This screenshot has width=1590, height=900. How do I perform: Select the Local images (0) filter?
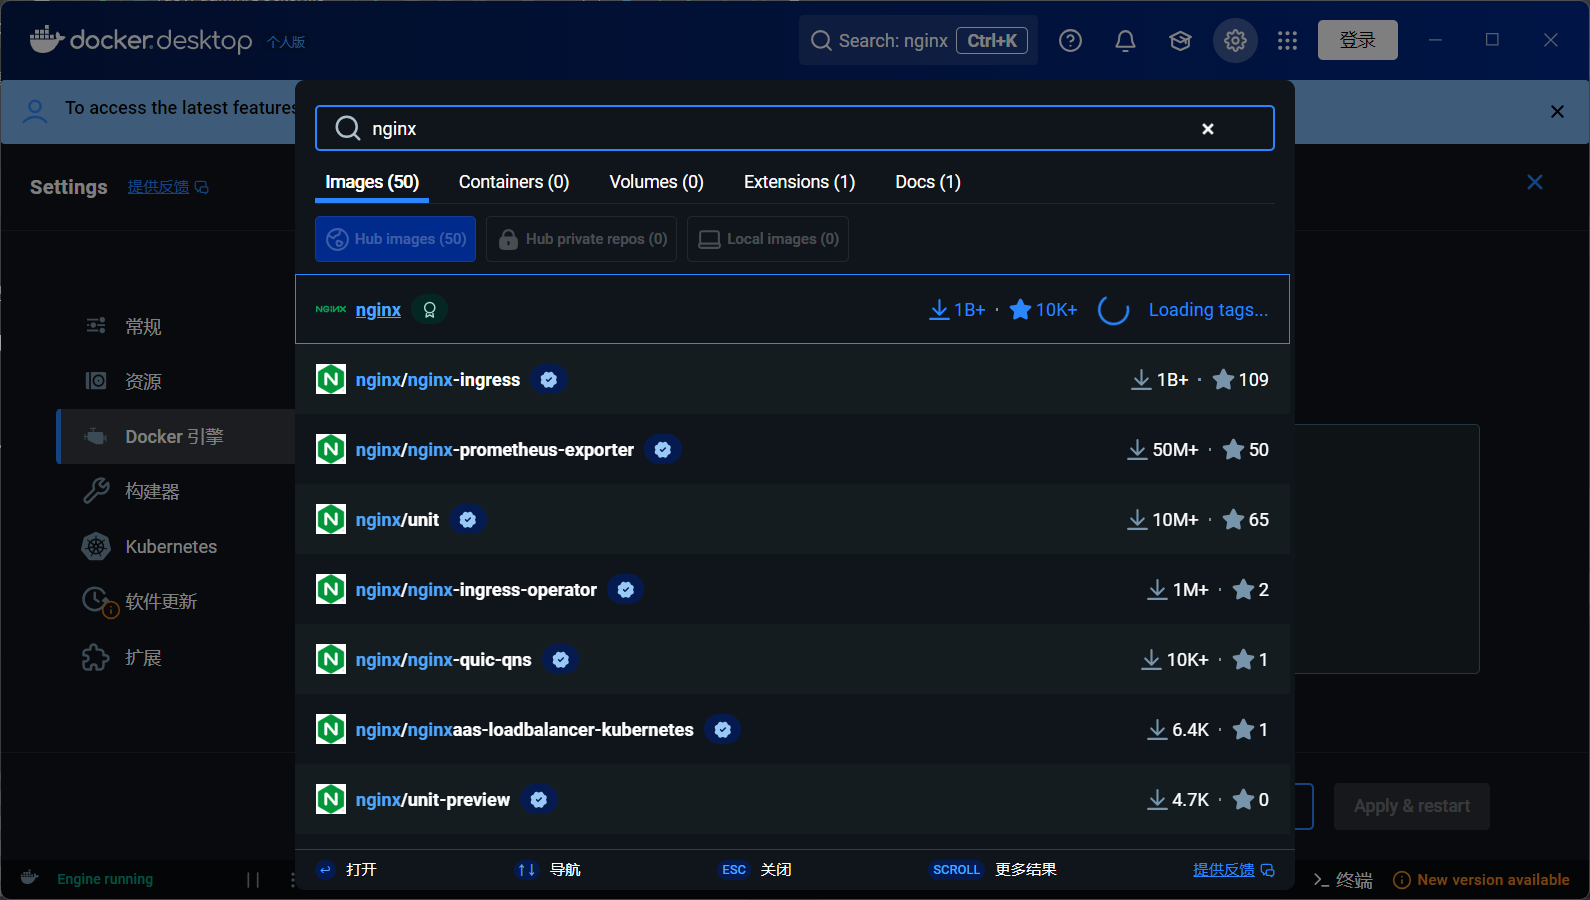pyautogui.click(x=768, y=239)
